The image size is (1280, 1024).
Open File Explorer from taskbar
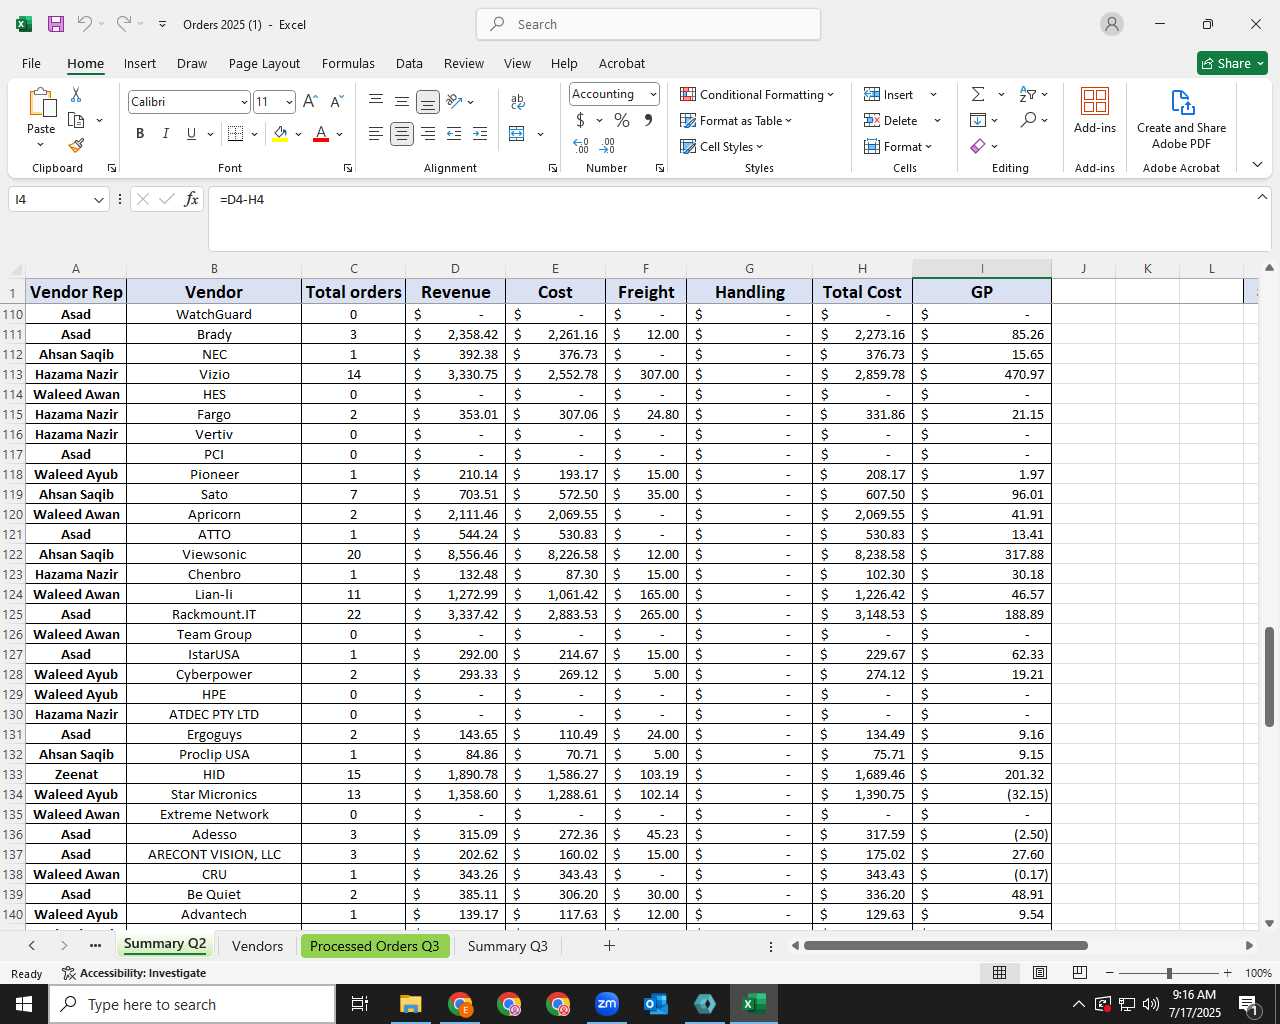(x=411, y=1004)
